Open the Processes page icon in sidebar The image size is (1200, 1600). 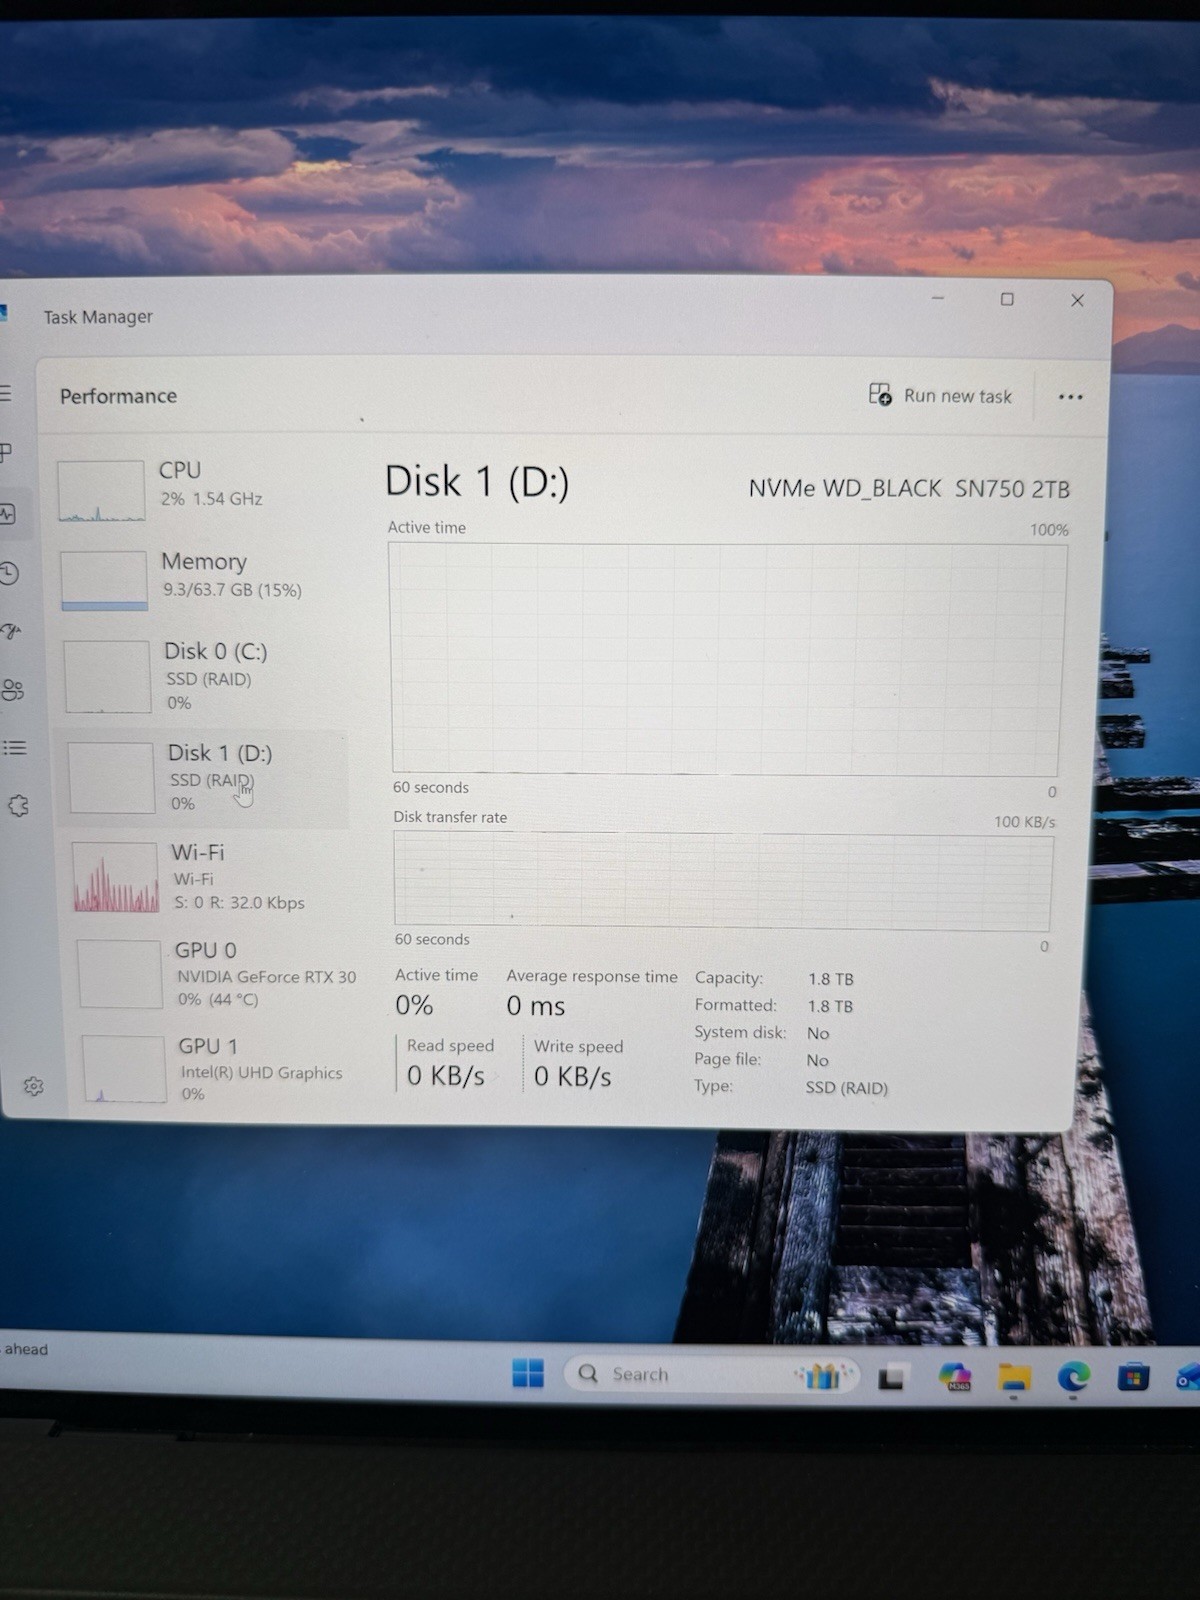click(x=5, y=453)
